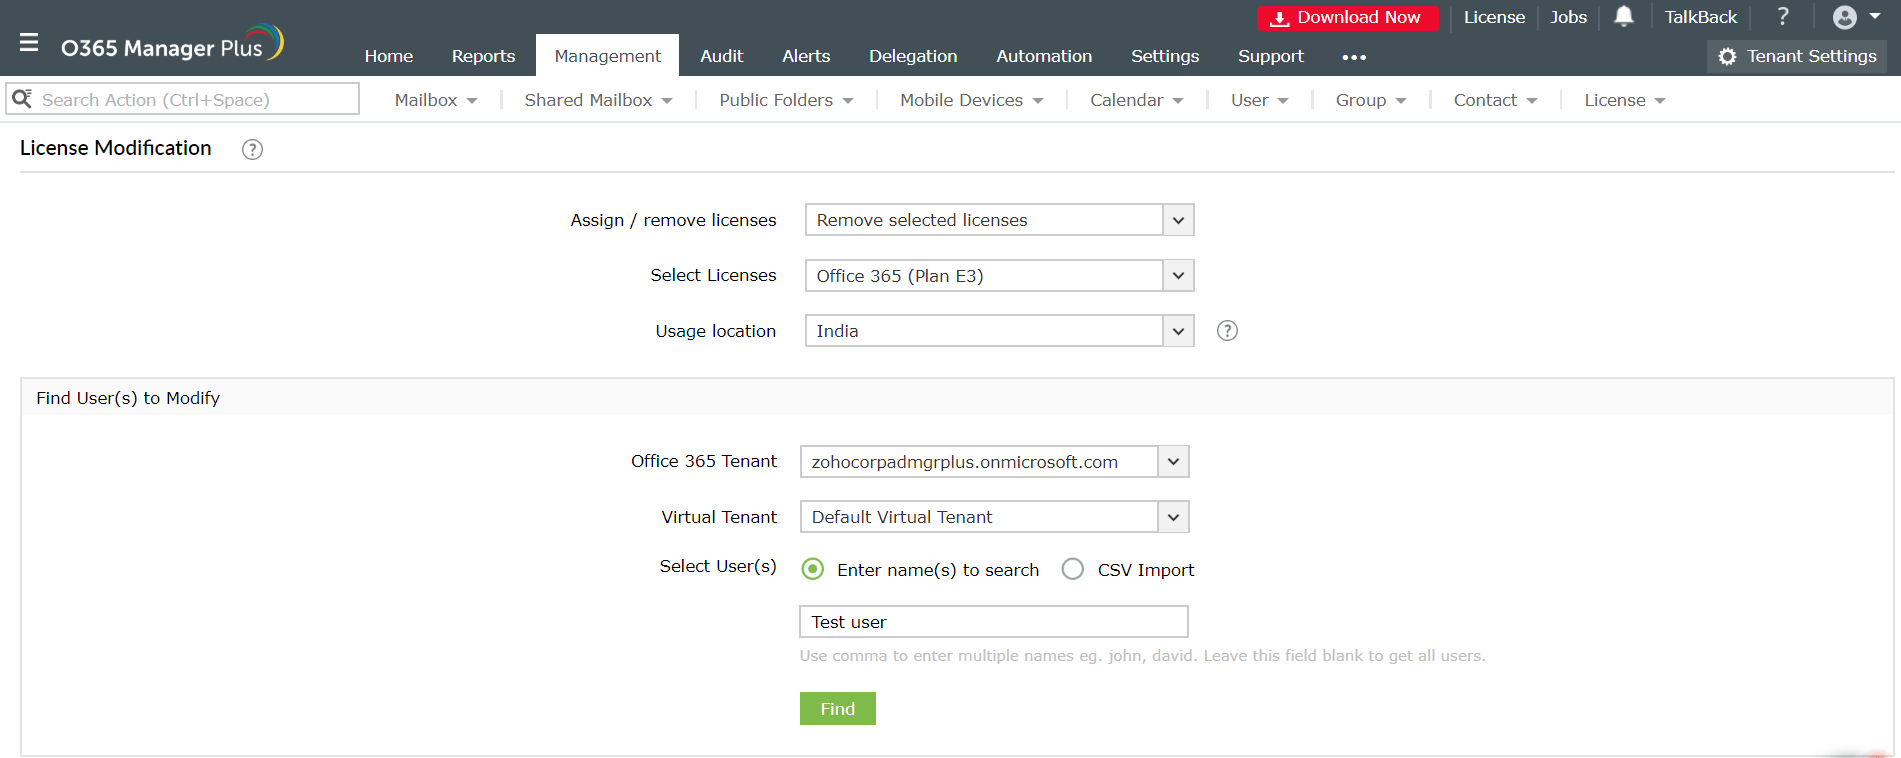This screenshot has width=1901, height=758.
Task: Open the notifications bell
Action: 1624,17
